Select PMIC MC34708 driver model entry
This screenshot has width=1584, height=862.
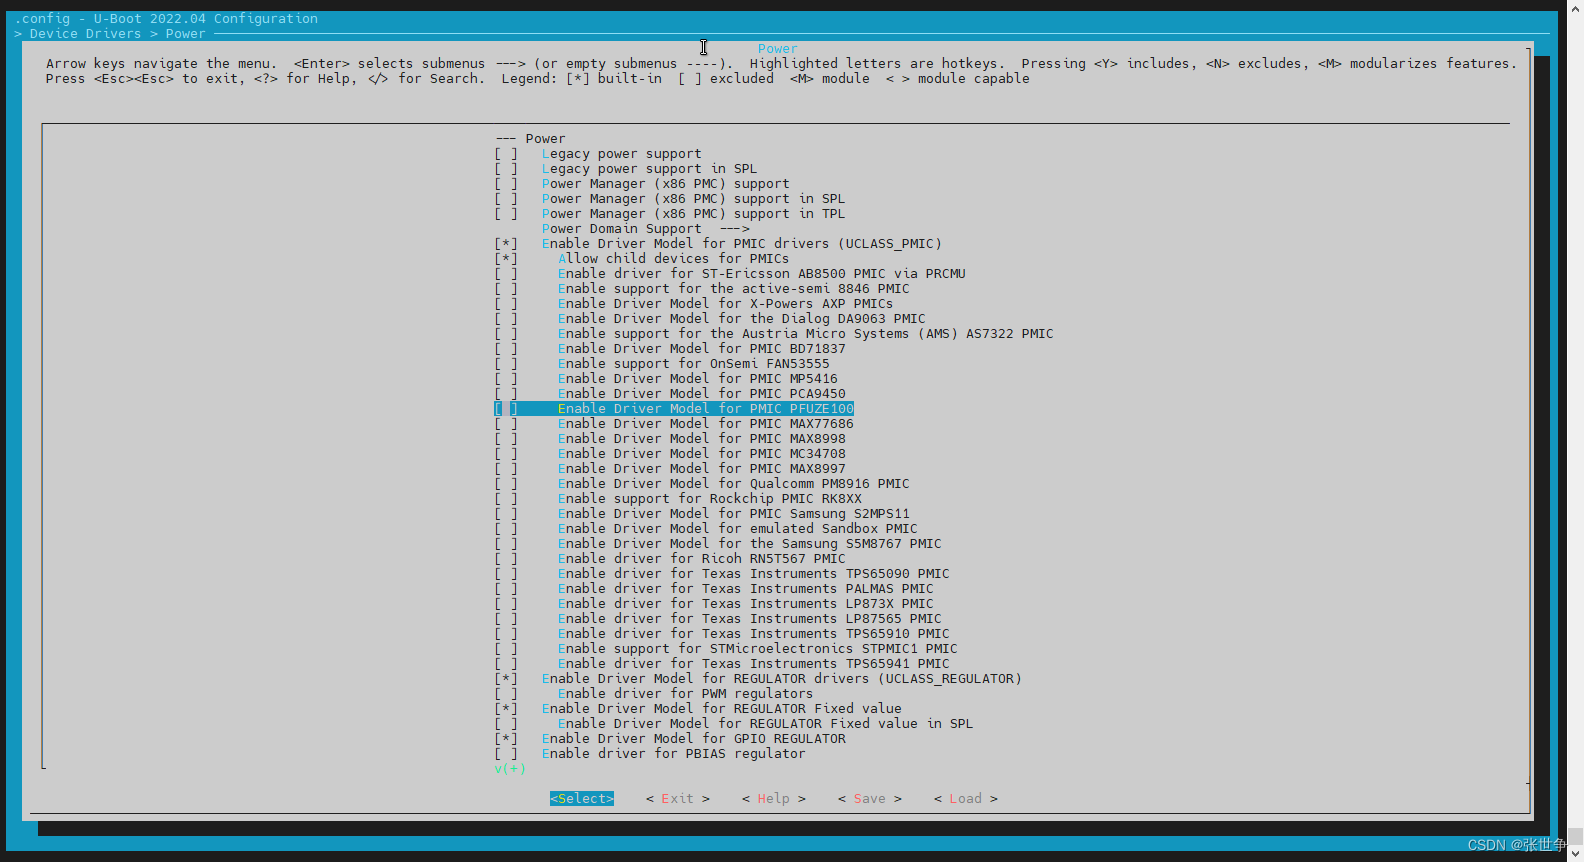coord(701,454)
